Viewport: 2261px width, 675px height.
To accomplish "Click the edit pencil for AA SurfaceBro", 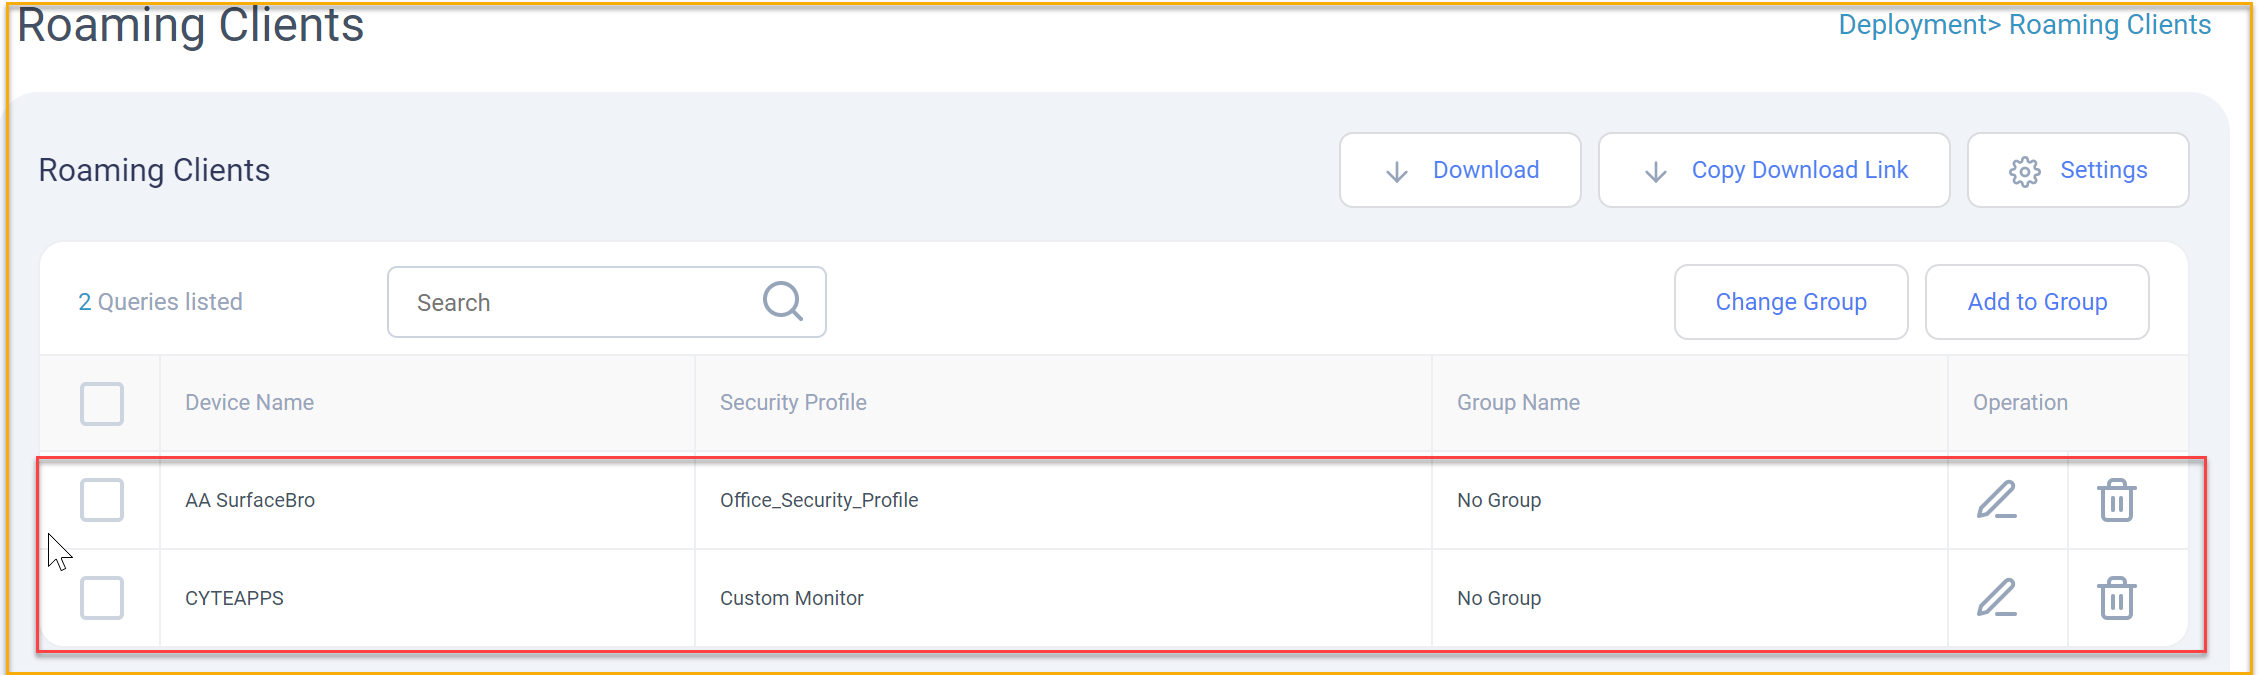I will coord(1996,500).
